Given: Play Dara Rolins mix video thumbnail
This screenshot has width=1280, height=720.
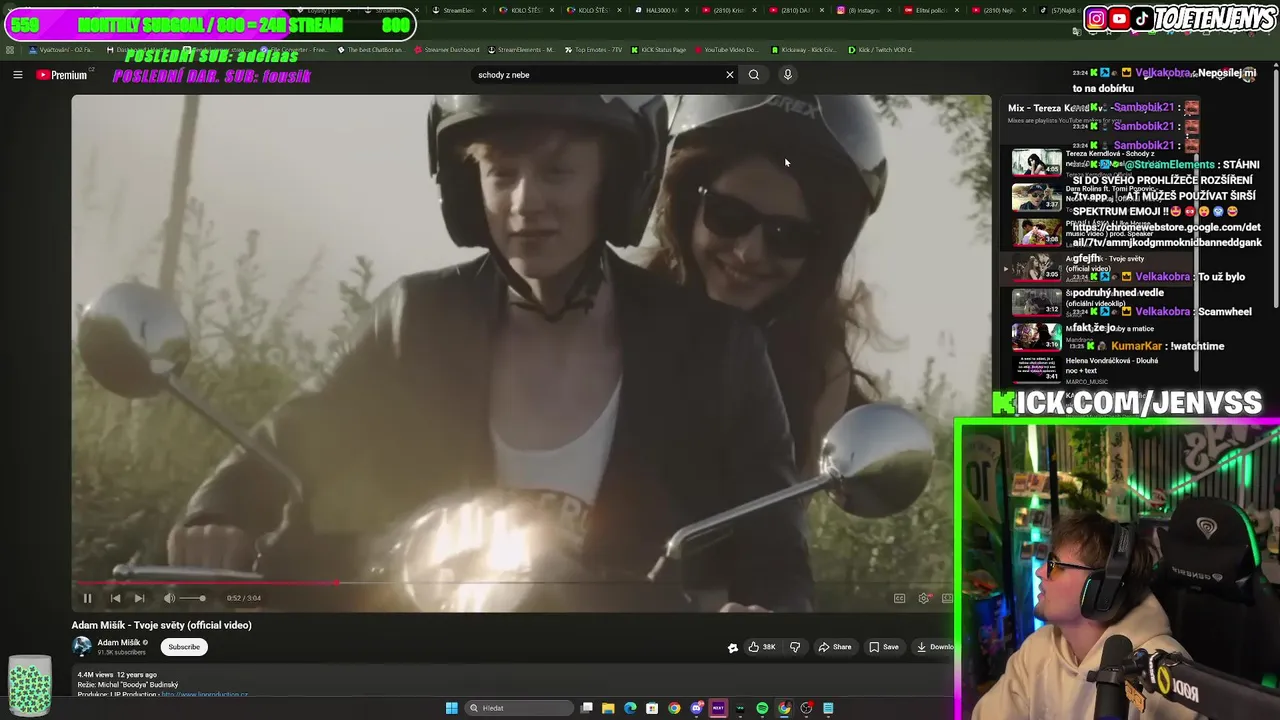Looking at the screenshot, I should coord(1036,197).
